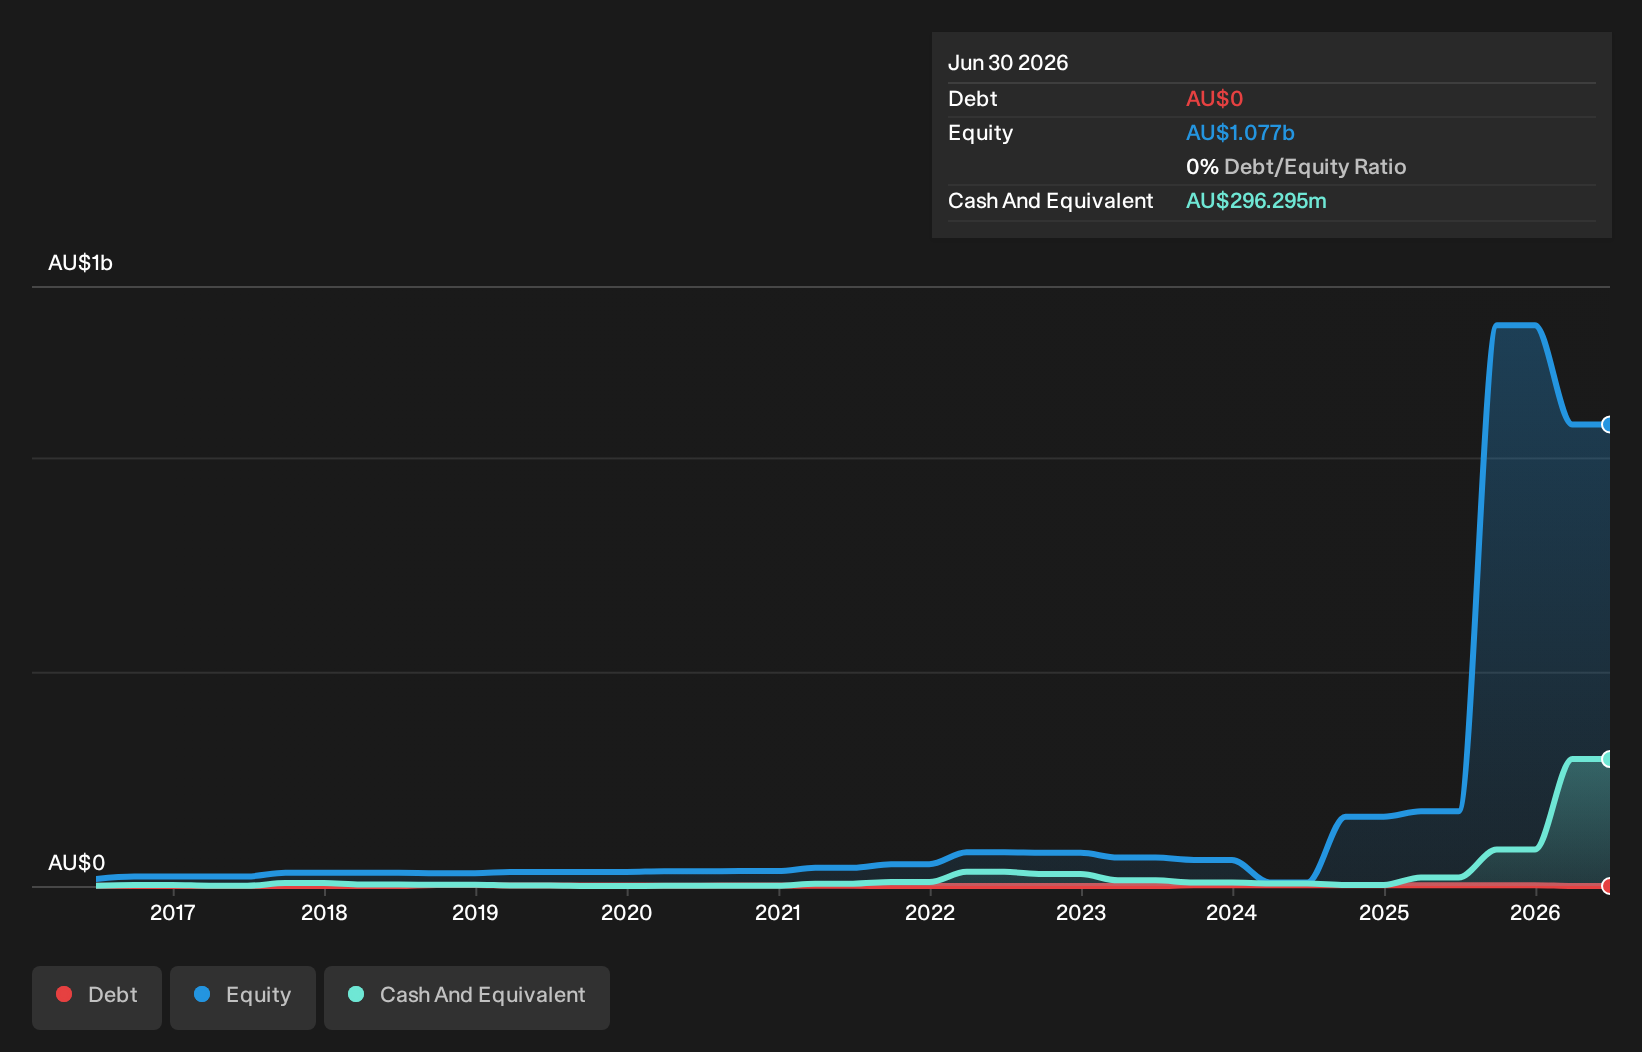This screenshot has width=1642, height=1052.
Task: Click the AU$1.077b Equity value
Action: click(1240, 133)
